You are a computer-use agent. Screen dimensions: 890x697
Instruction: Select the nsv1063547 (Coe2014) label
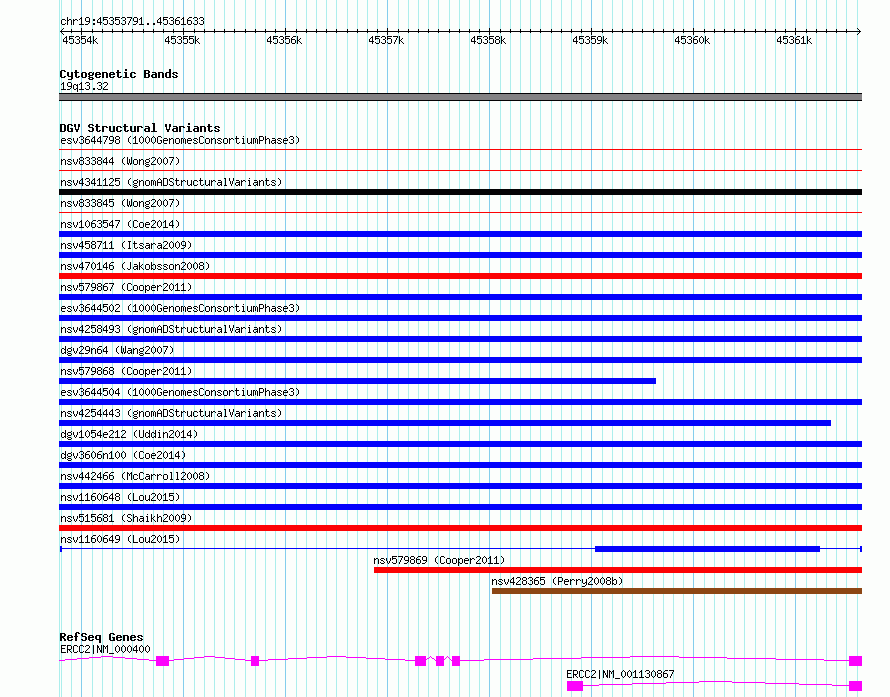(x=120, y=224)
